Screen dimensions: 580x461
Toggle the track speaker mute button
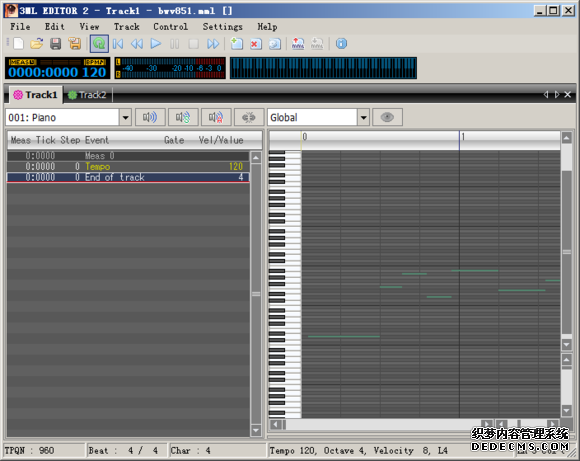(150, 117)
